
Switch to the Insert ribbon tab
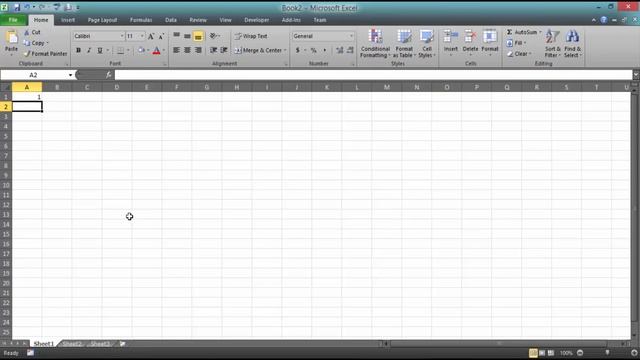68,20
